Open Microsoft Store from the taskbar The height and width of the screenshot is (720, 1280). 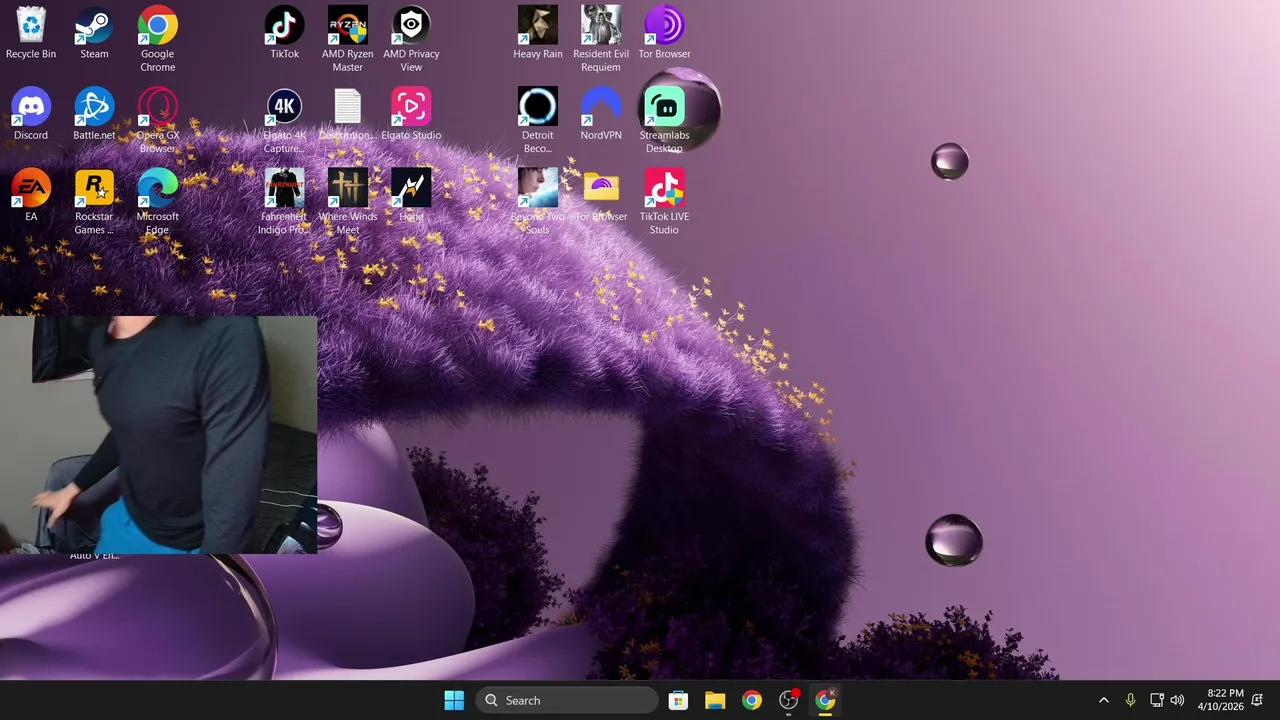click(x=678, y=700)
